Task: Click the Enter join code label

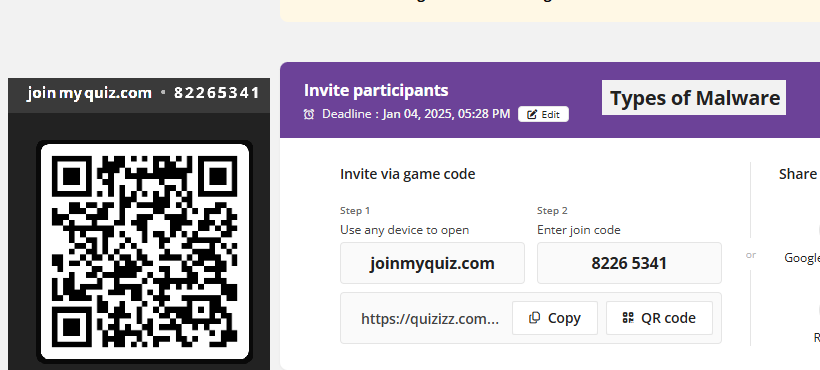Action: click(578, 230)
